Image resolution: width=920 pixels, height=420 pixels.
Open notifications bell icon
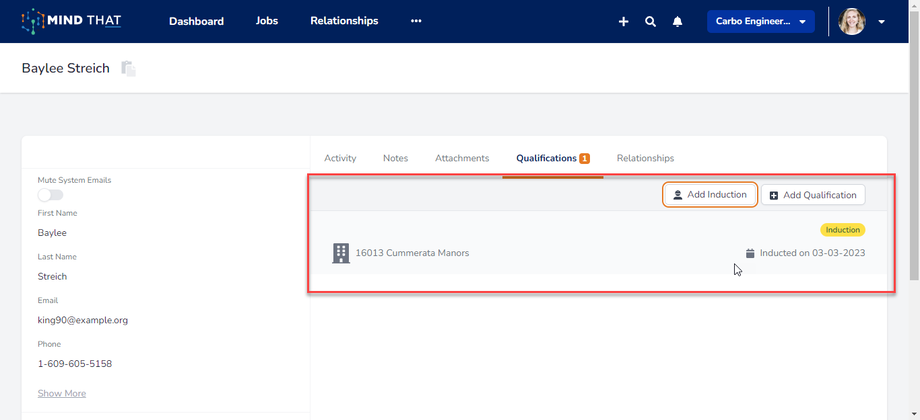pos(677,21)
